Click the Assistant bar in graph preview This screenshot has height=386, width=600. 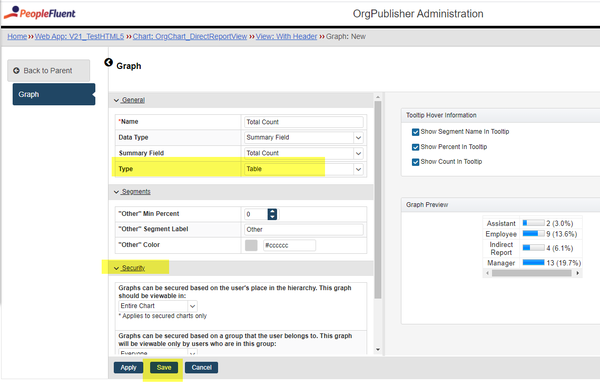click(x=533, y=223)
